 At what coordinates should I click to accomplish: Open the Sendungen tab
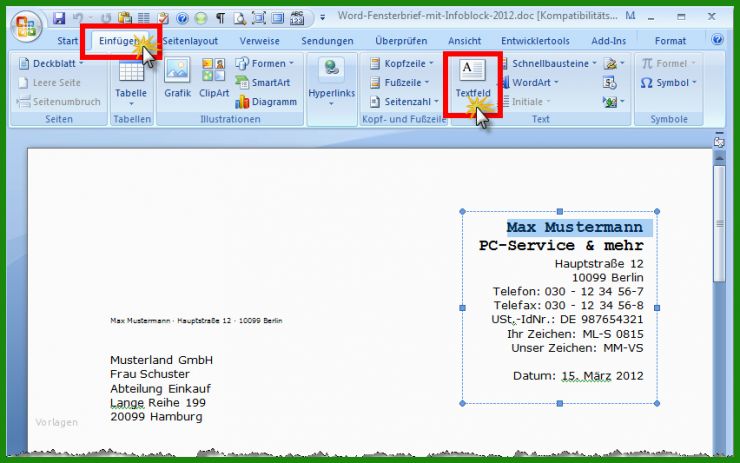tap(326, 41)
